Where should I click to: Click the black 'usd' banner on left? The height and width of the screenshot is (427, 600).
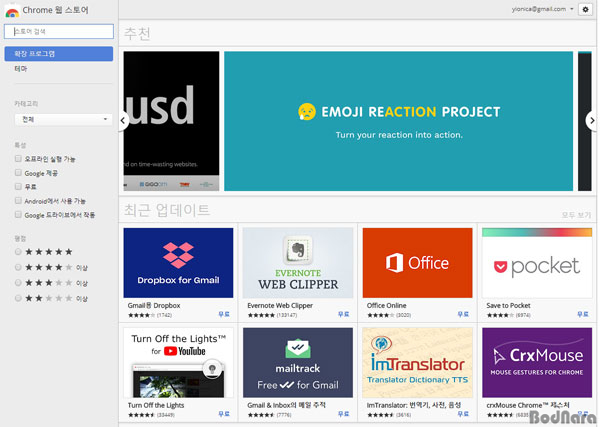pyautogui.click(x=171, y=121)
